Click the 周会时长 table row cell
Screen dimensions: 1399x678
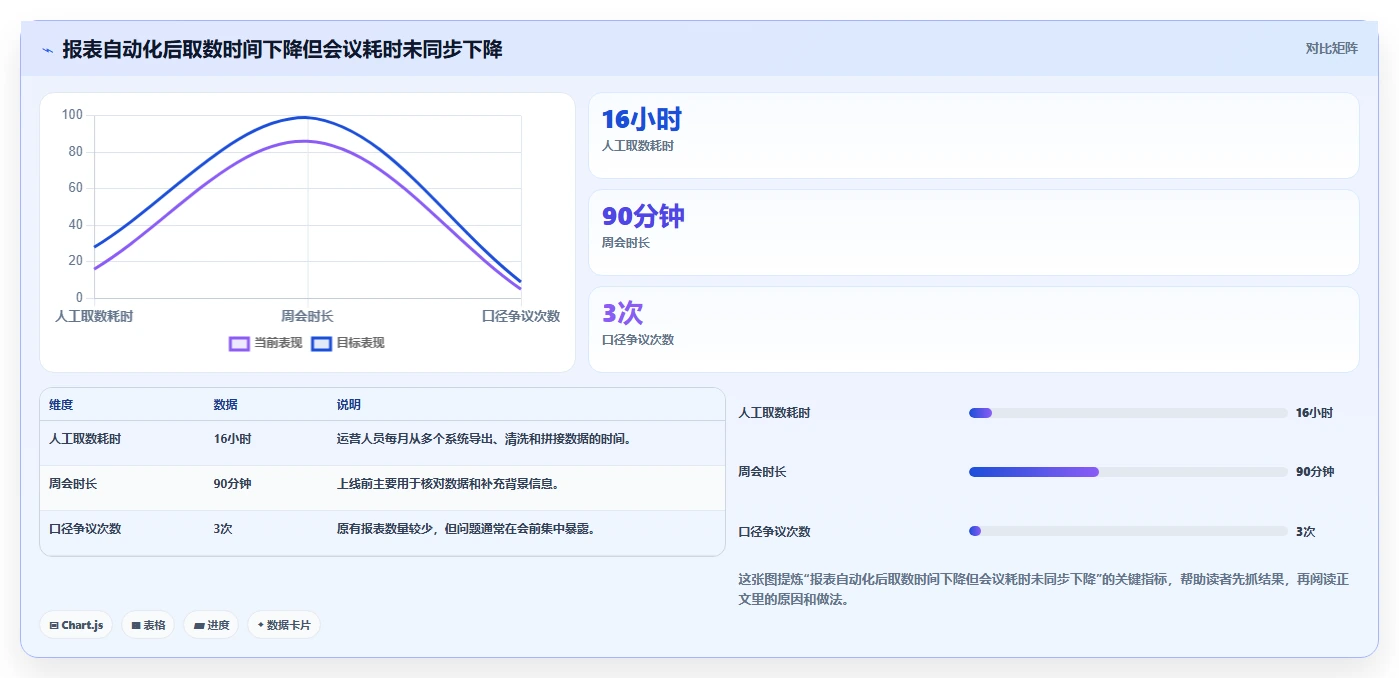click(x=73, y=484)
